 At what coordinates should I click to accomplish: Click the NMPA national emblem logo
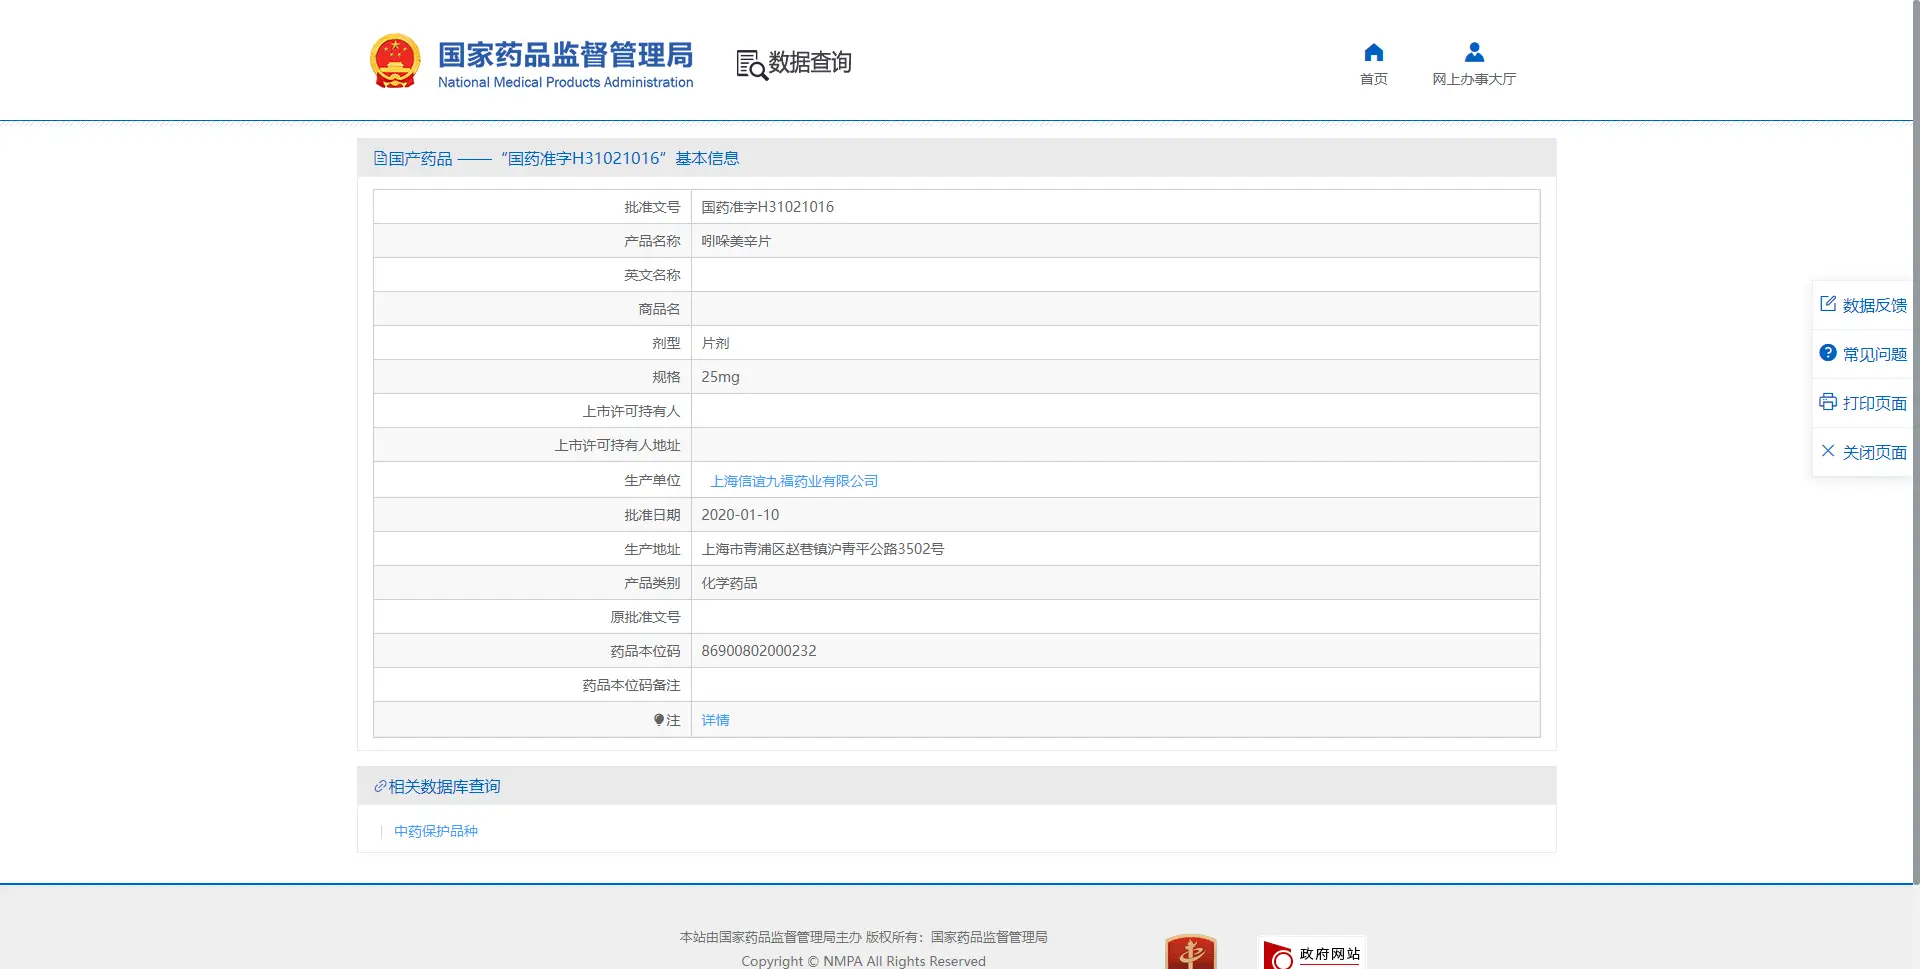tap(396, 60)
